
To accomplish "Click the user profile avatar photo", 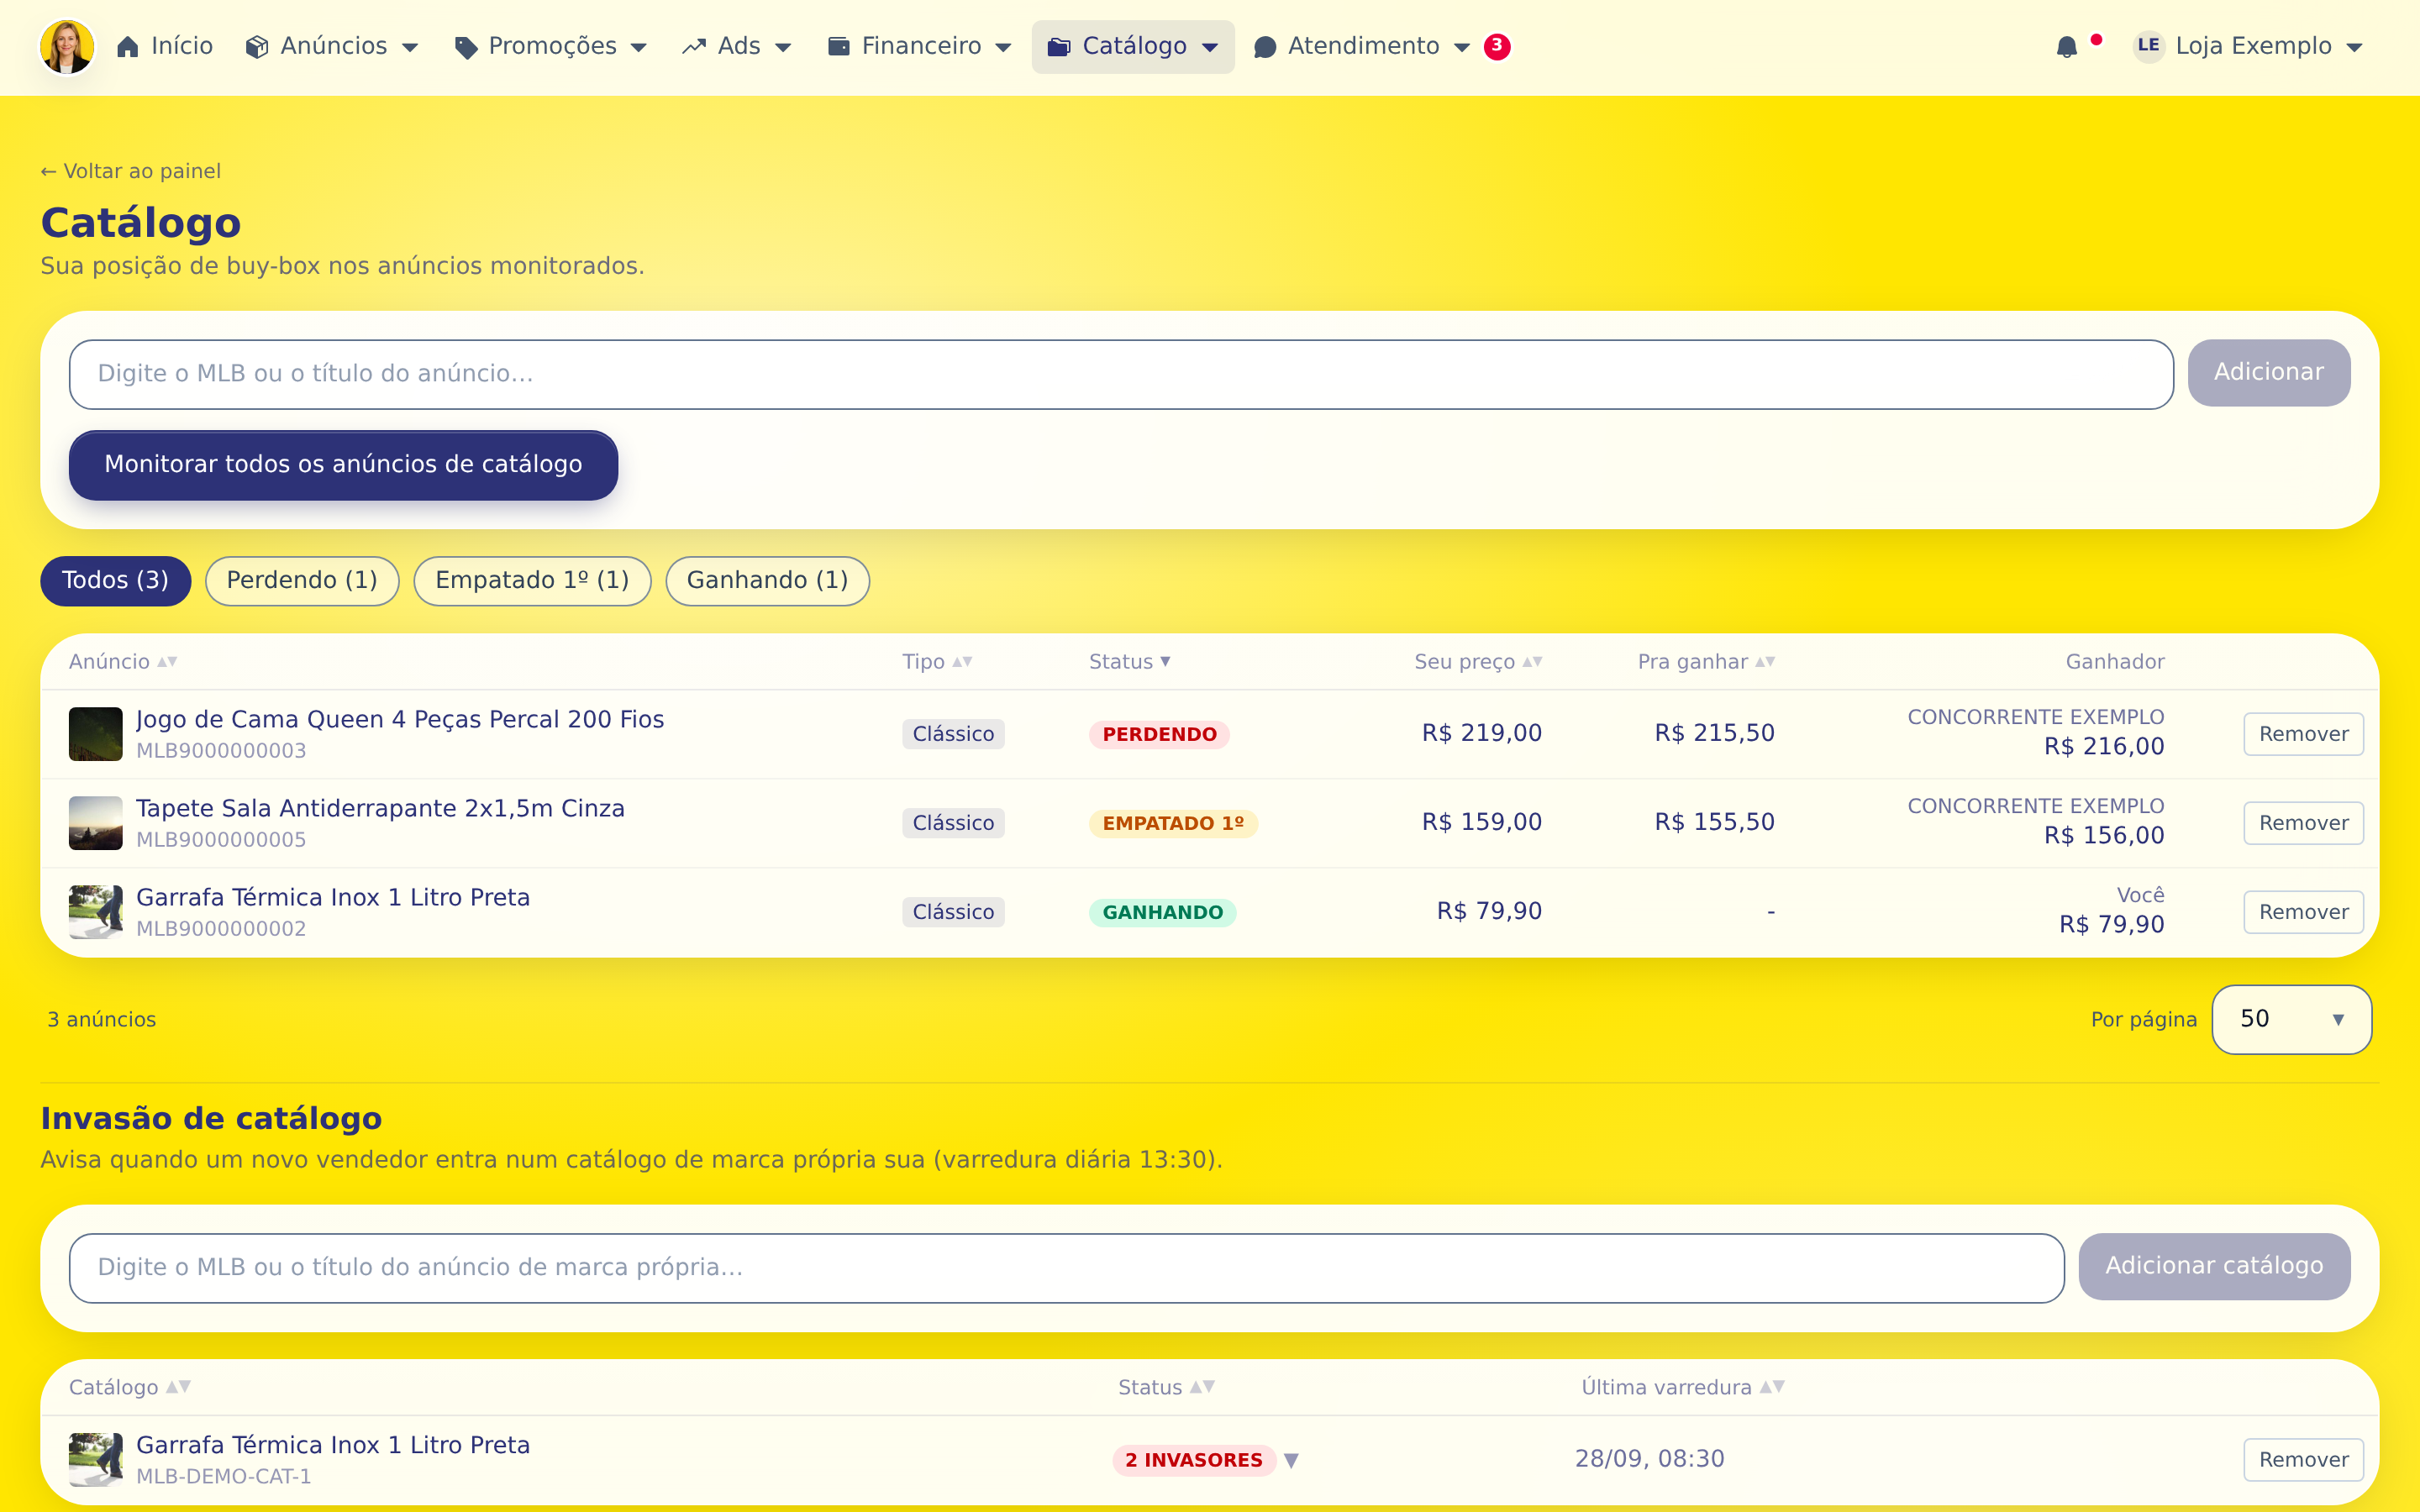I will (67, 46).
